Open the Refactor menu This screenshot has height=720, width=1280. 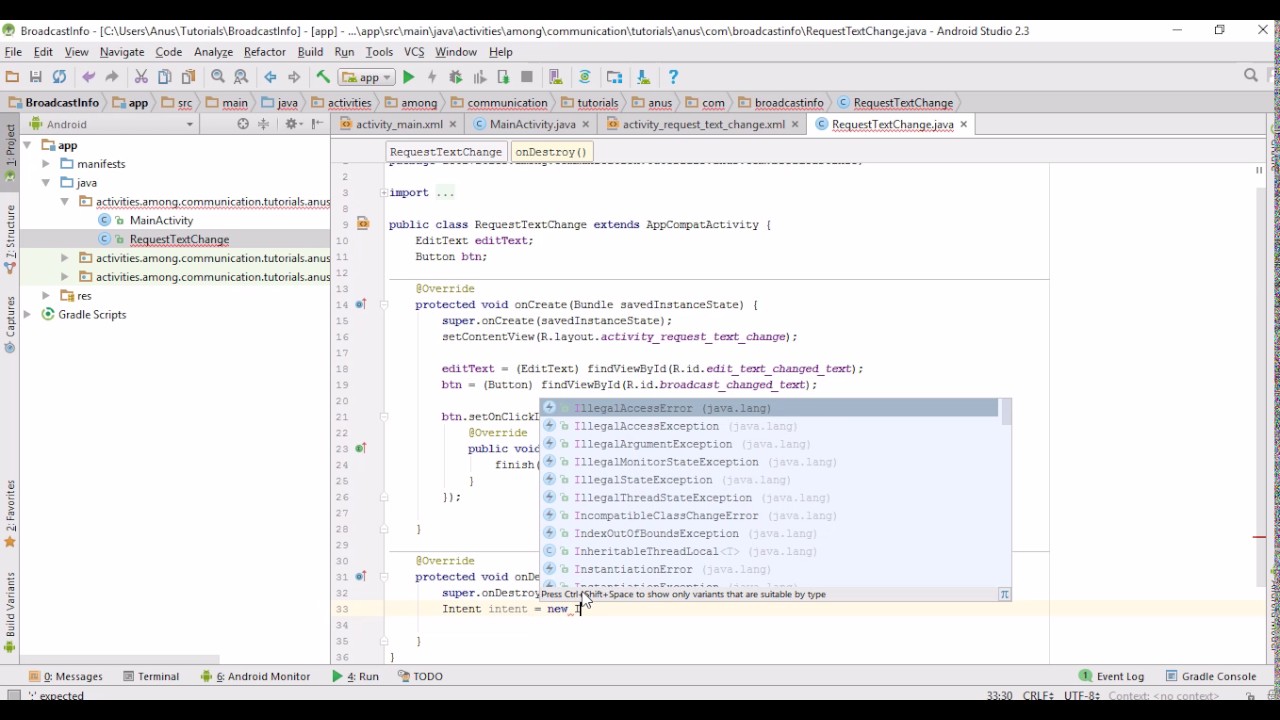[264, 52]
